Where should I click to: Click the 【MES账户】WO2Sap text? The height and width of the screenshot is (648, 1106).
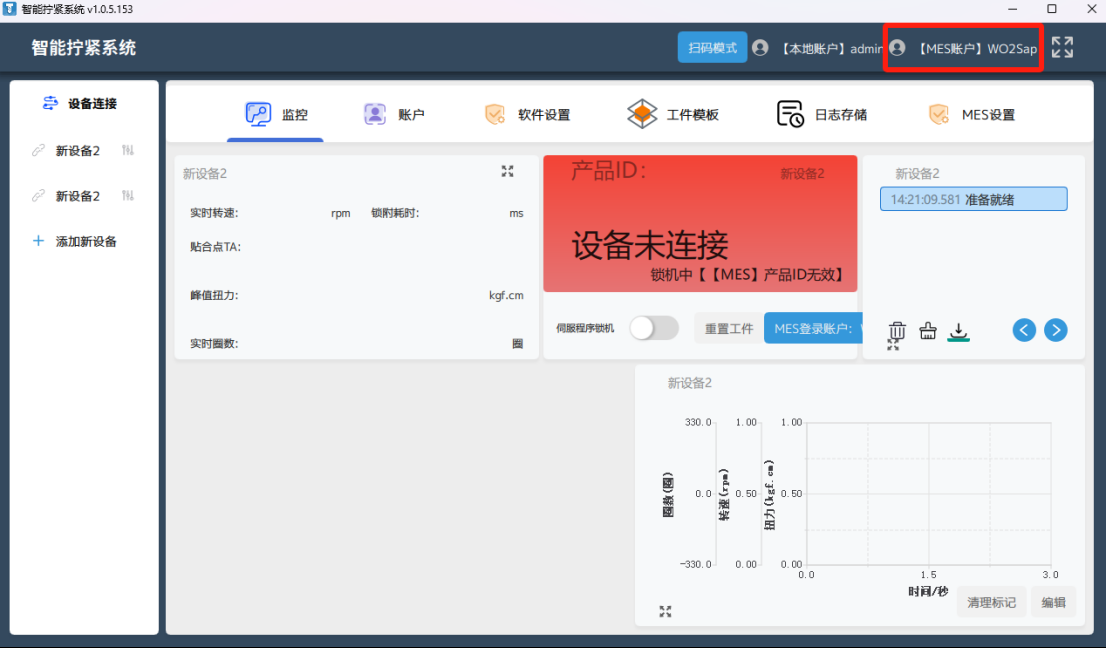976,49
